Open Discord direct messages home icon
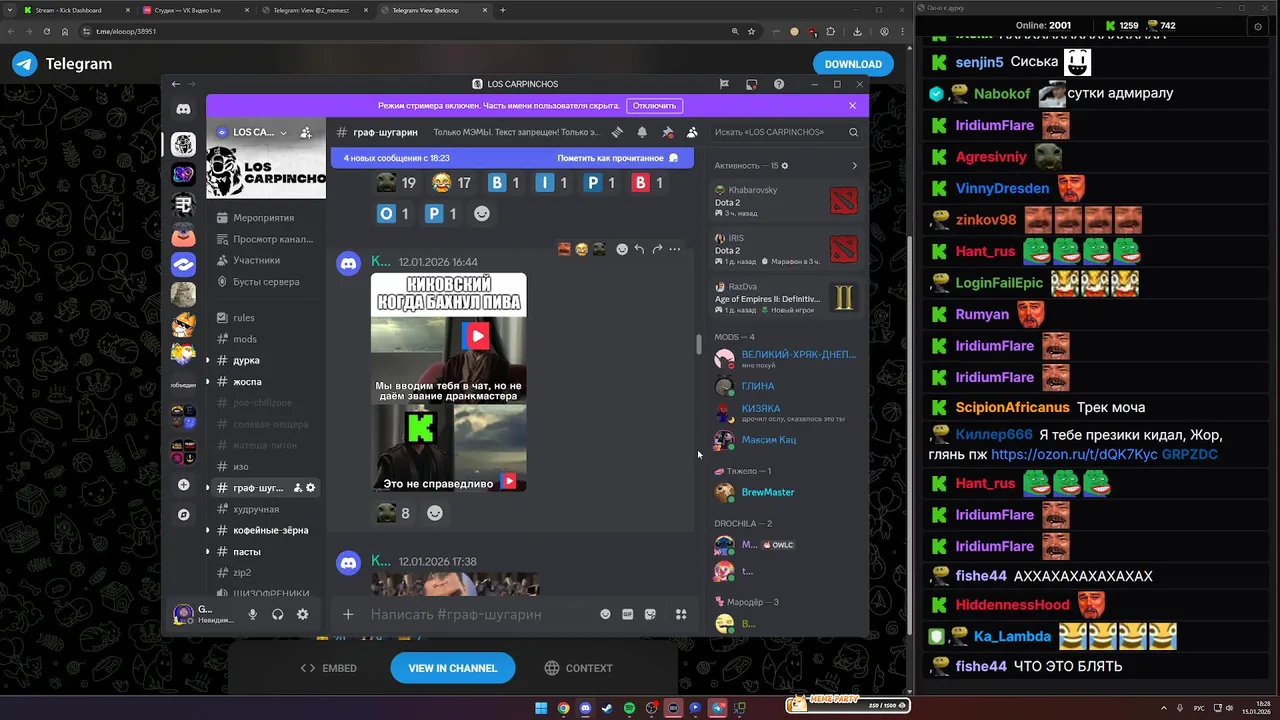This screenshot has height=720, width=1280. coord(183,109)
